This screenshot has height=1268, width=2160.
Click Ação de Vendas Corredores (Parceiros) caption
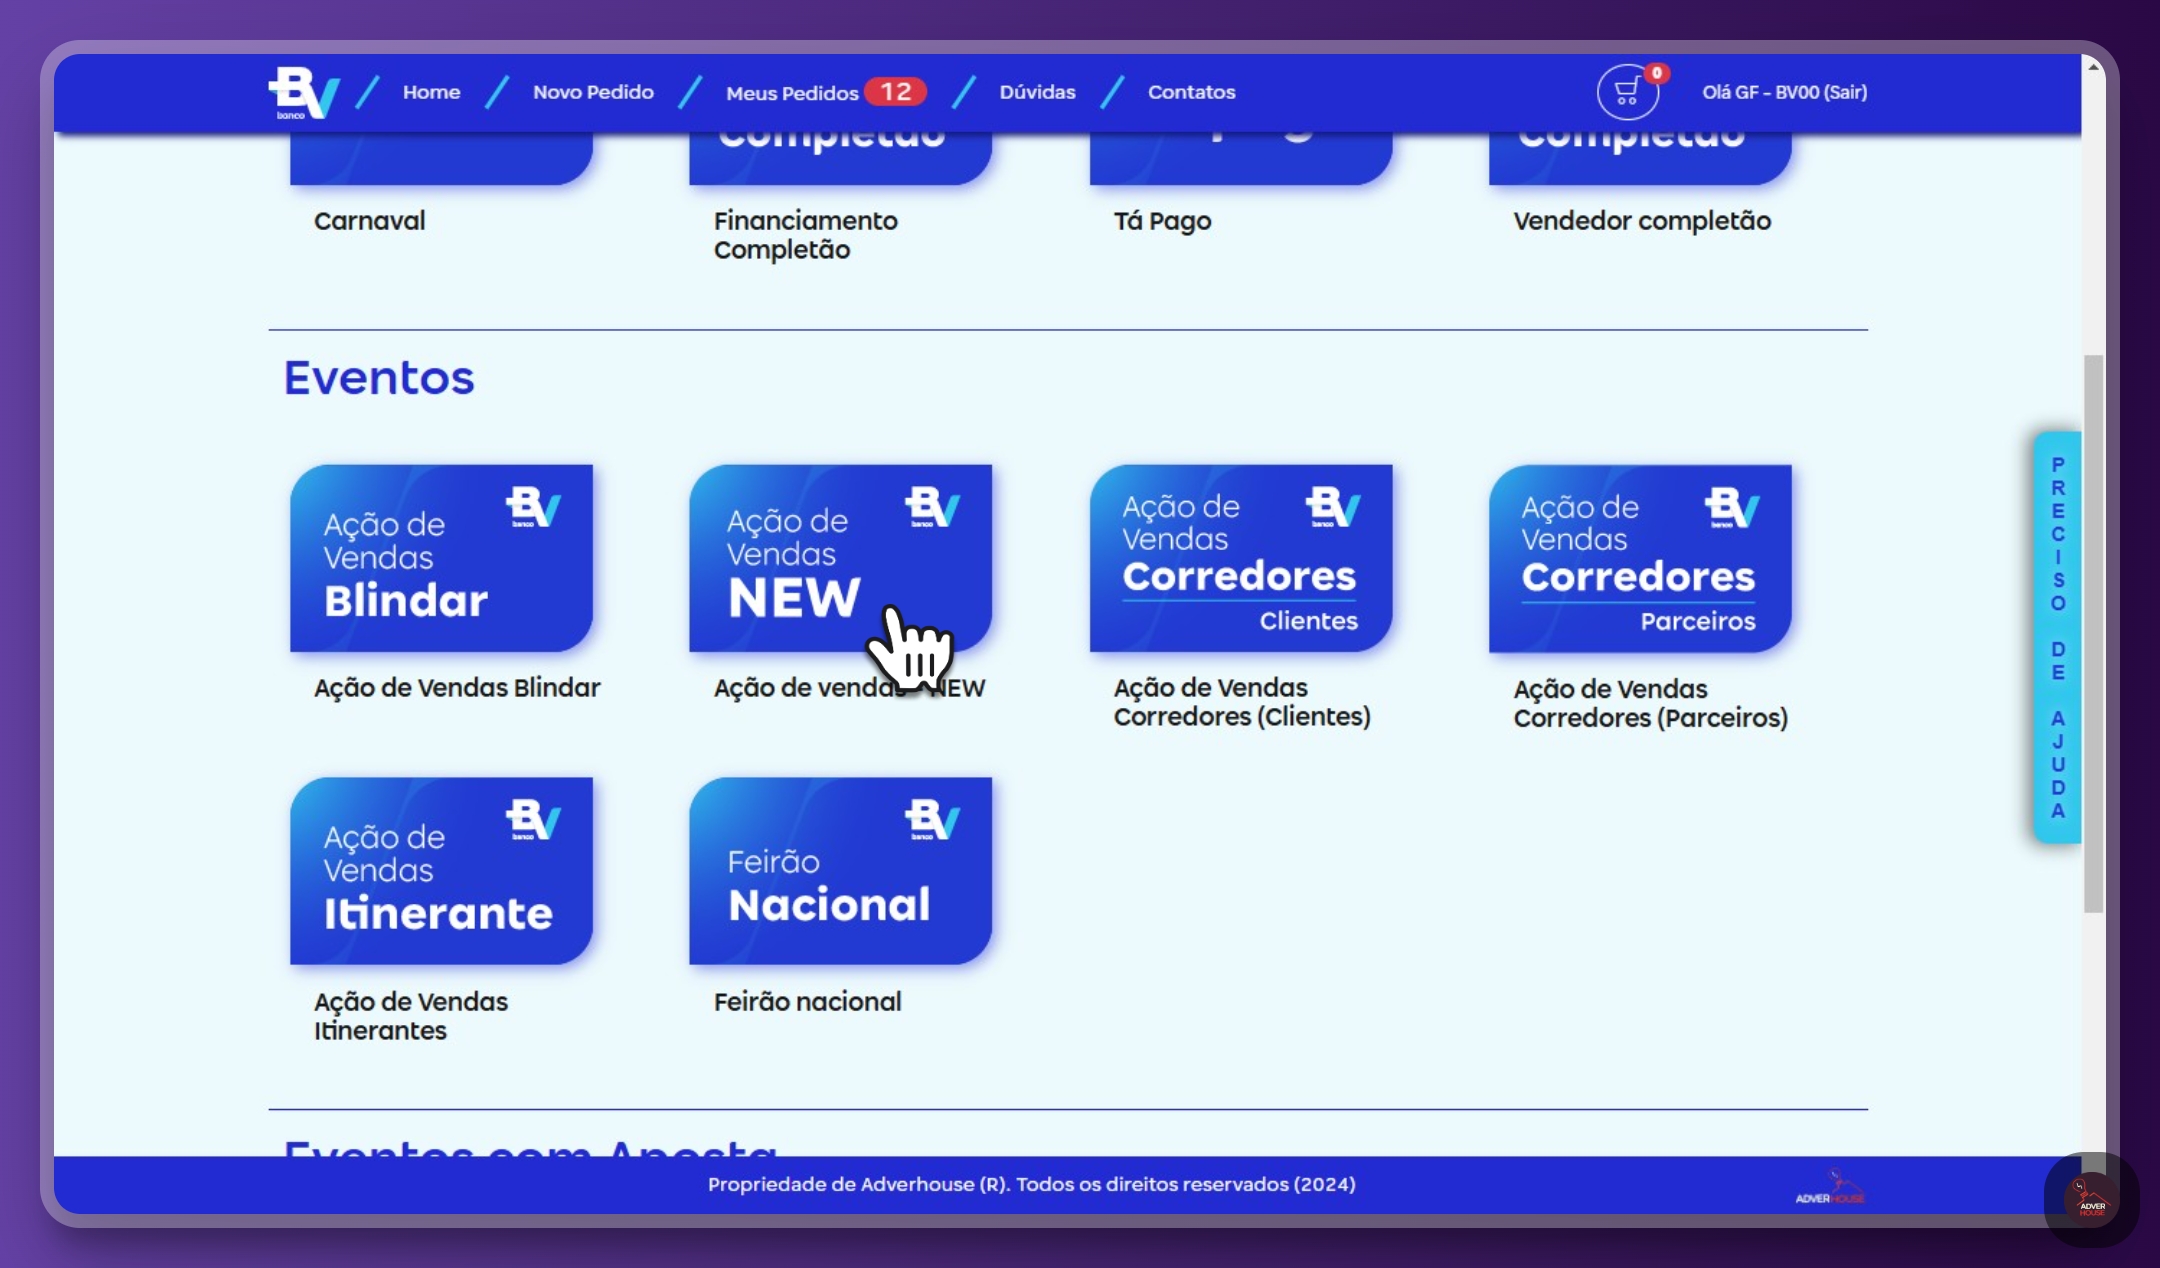click(1650, 703)
